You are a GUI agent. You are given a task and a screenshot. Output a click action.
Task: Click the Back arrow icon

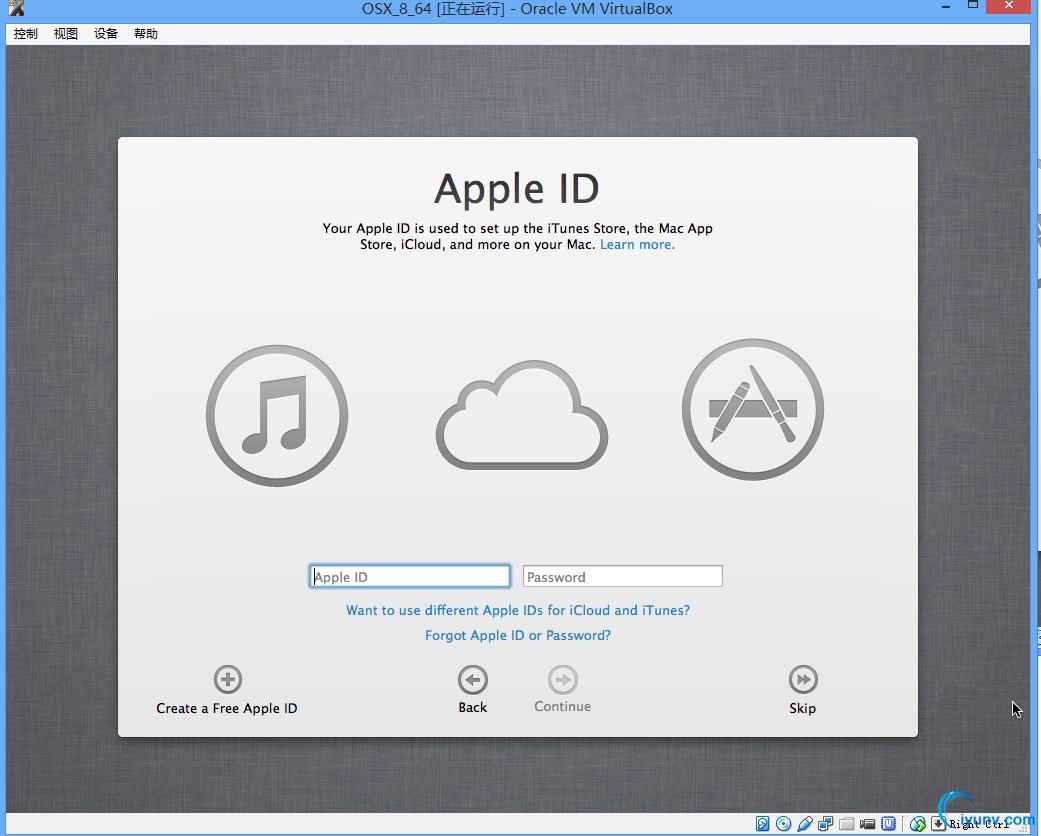[x=472, y=680]
